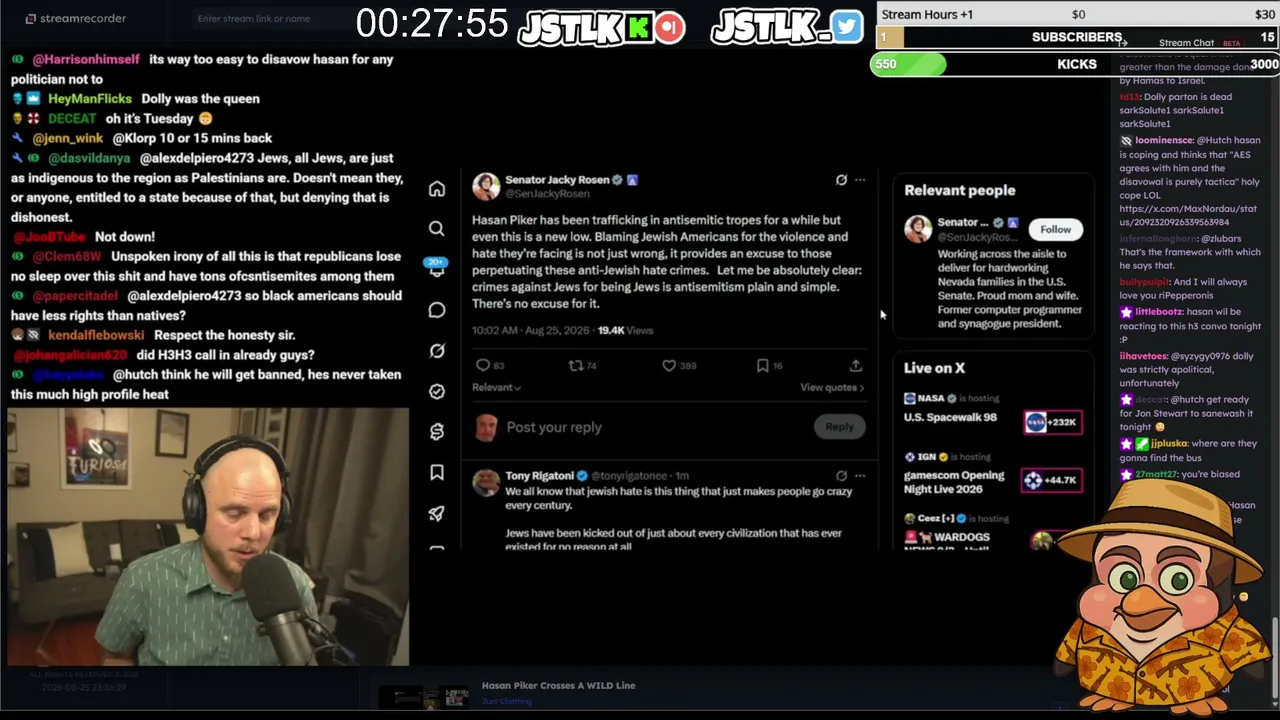
Task: Click Tony Rigatoni's profile avatar
Action: [486, 483]
